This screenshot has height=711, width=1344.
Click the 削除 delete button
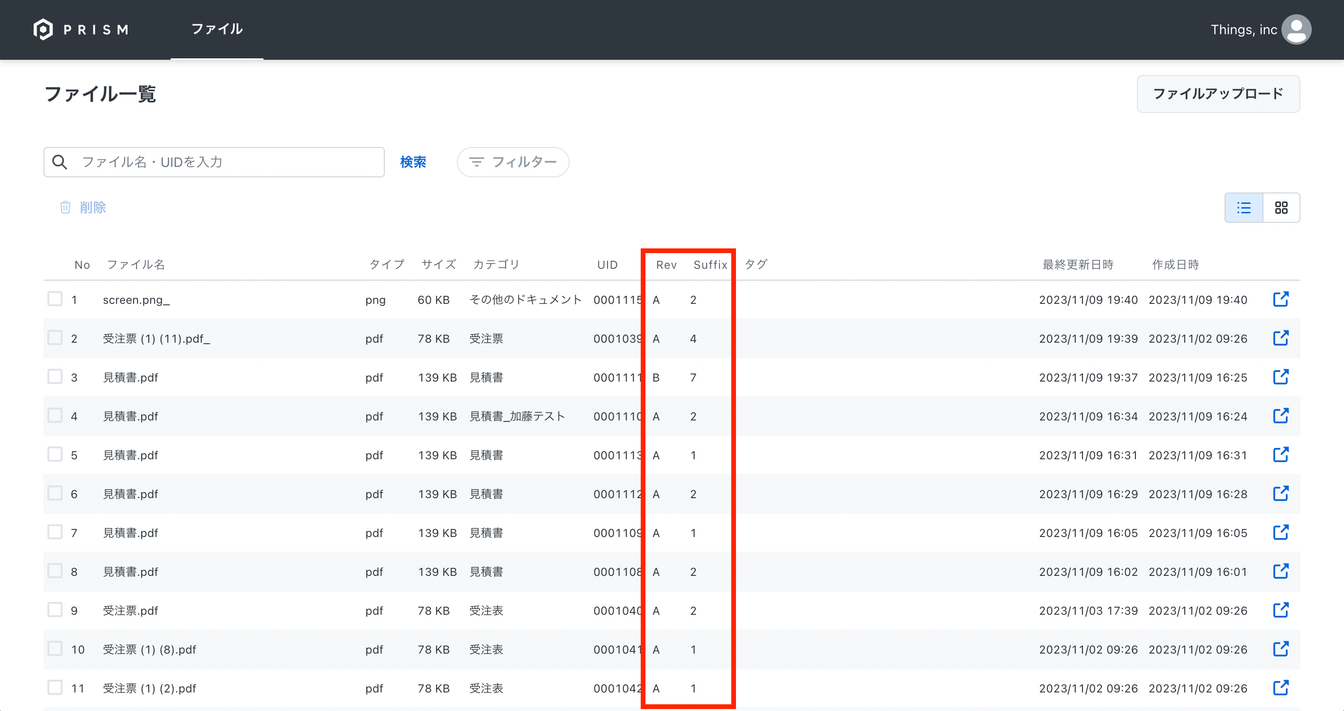83,208
